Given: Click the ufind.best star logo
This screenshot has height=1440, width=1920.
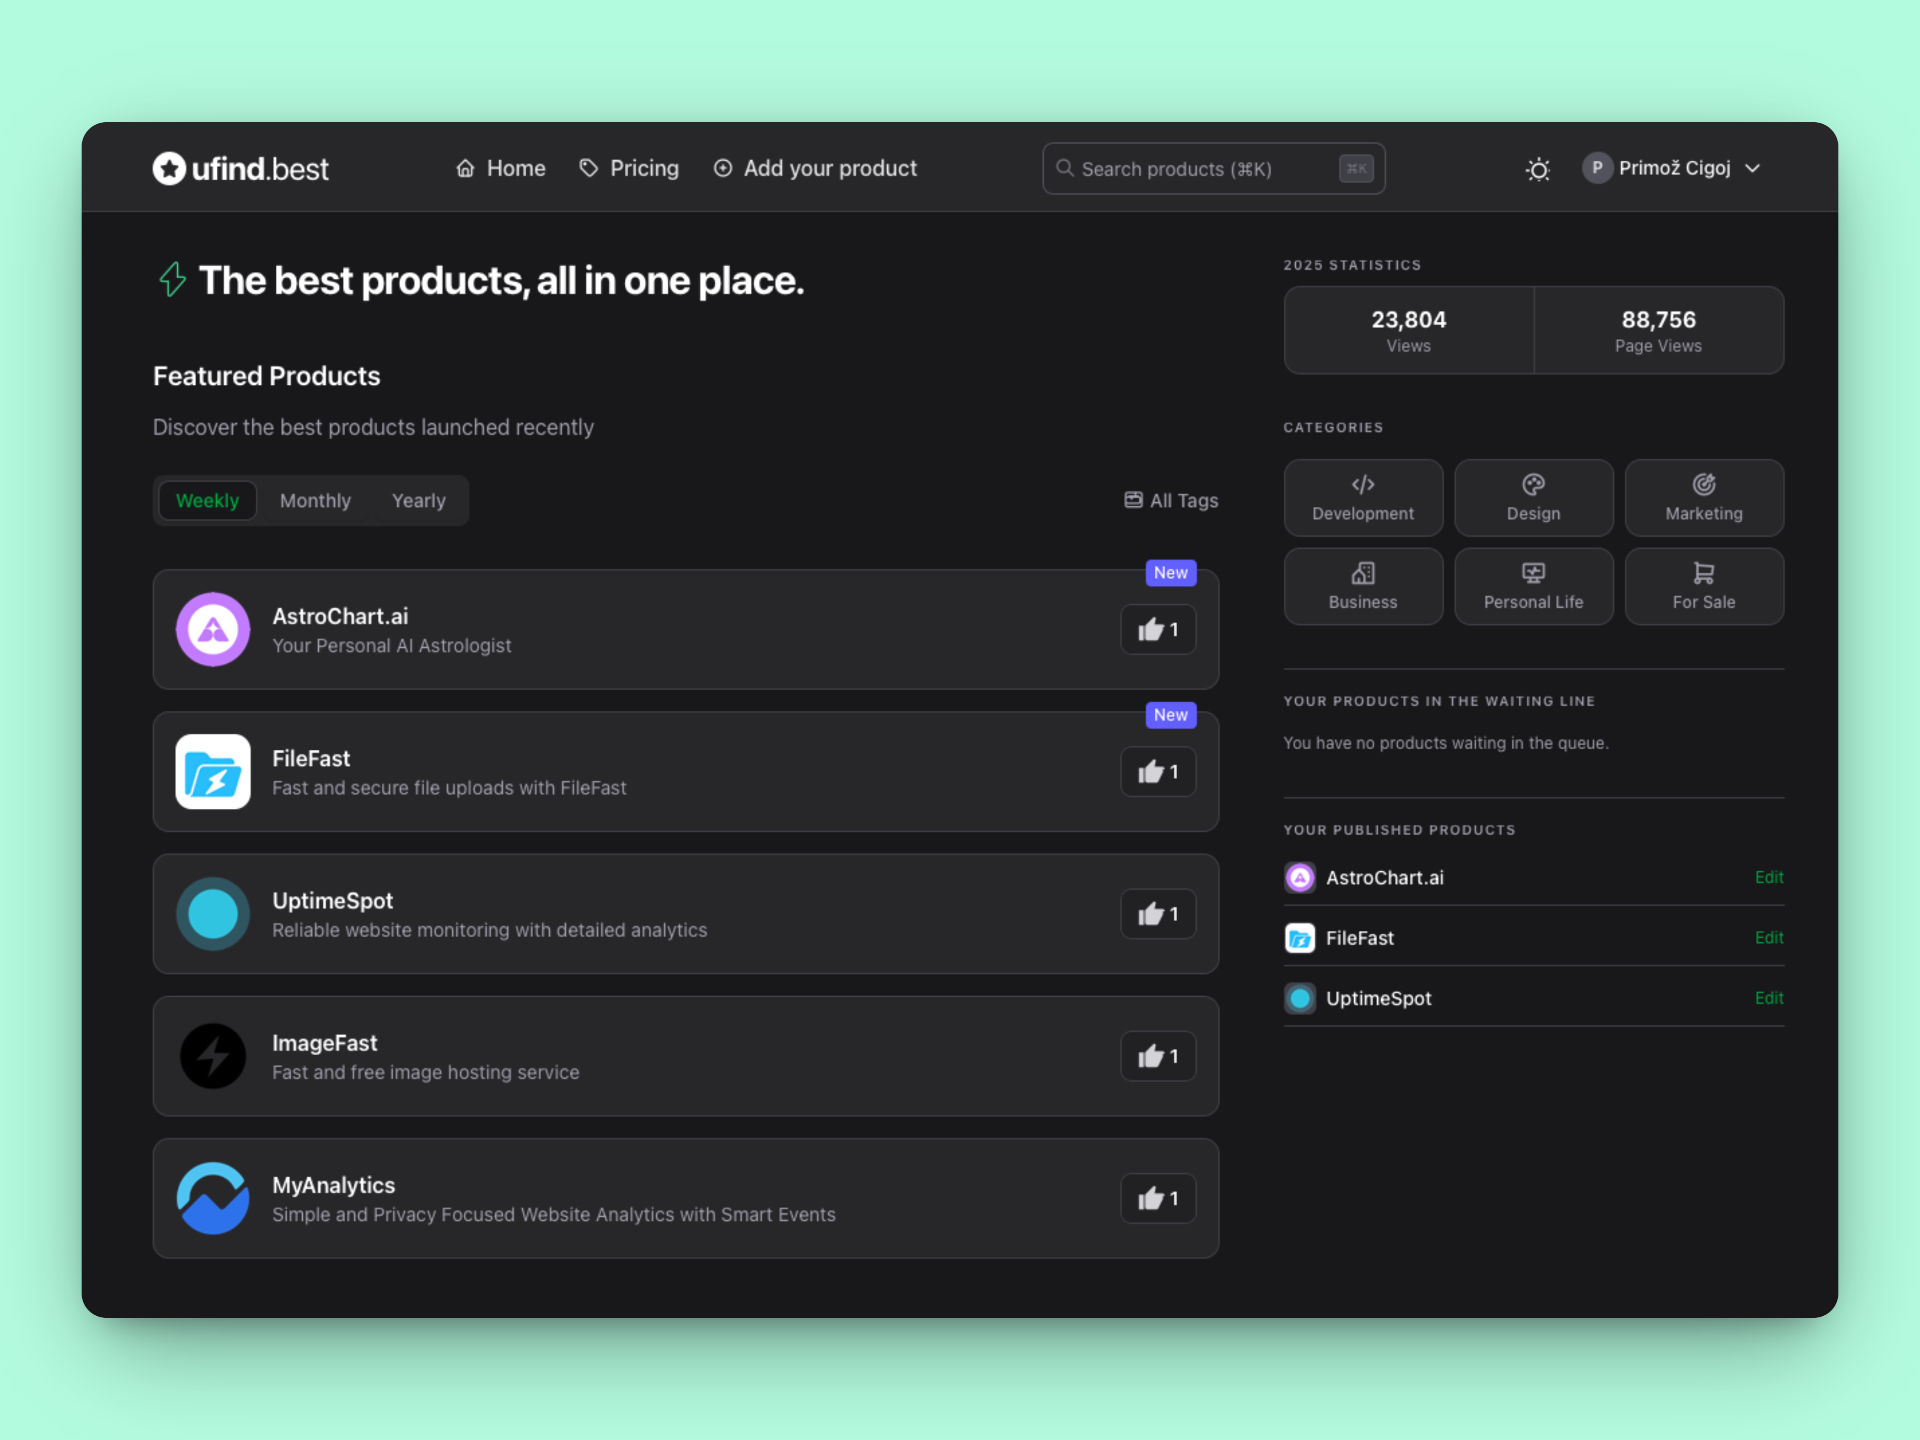Looking at the screenshot, I should click(170, 168).
